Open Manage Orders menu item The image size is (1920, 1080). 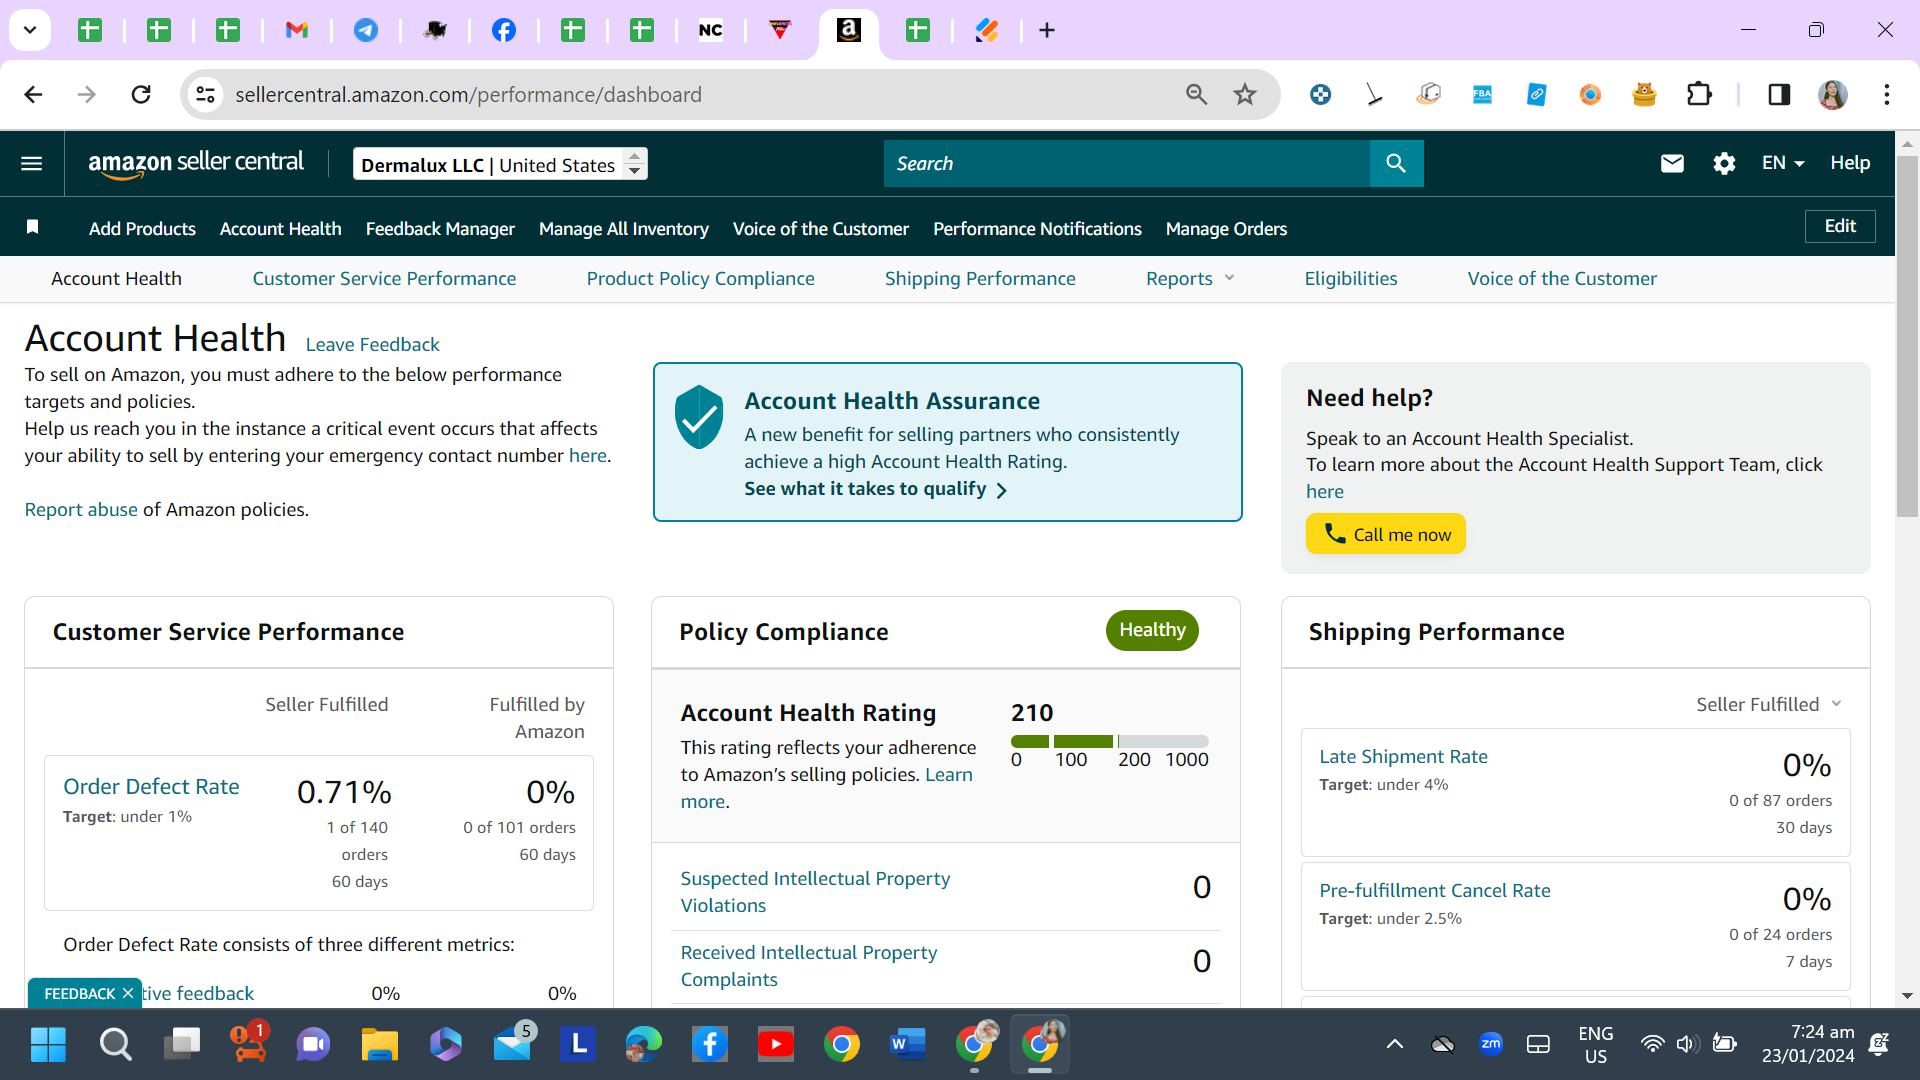tap(1226, 229)
